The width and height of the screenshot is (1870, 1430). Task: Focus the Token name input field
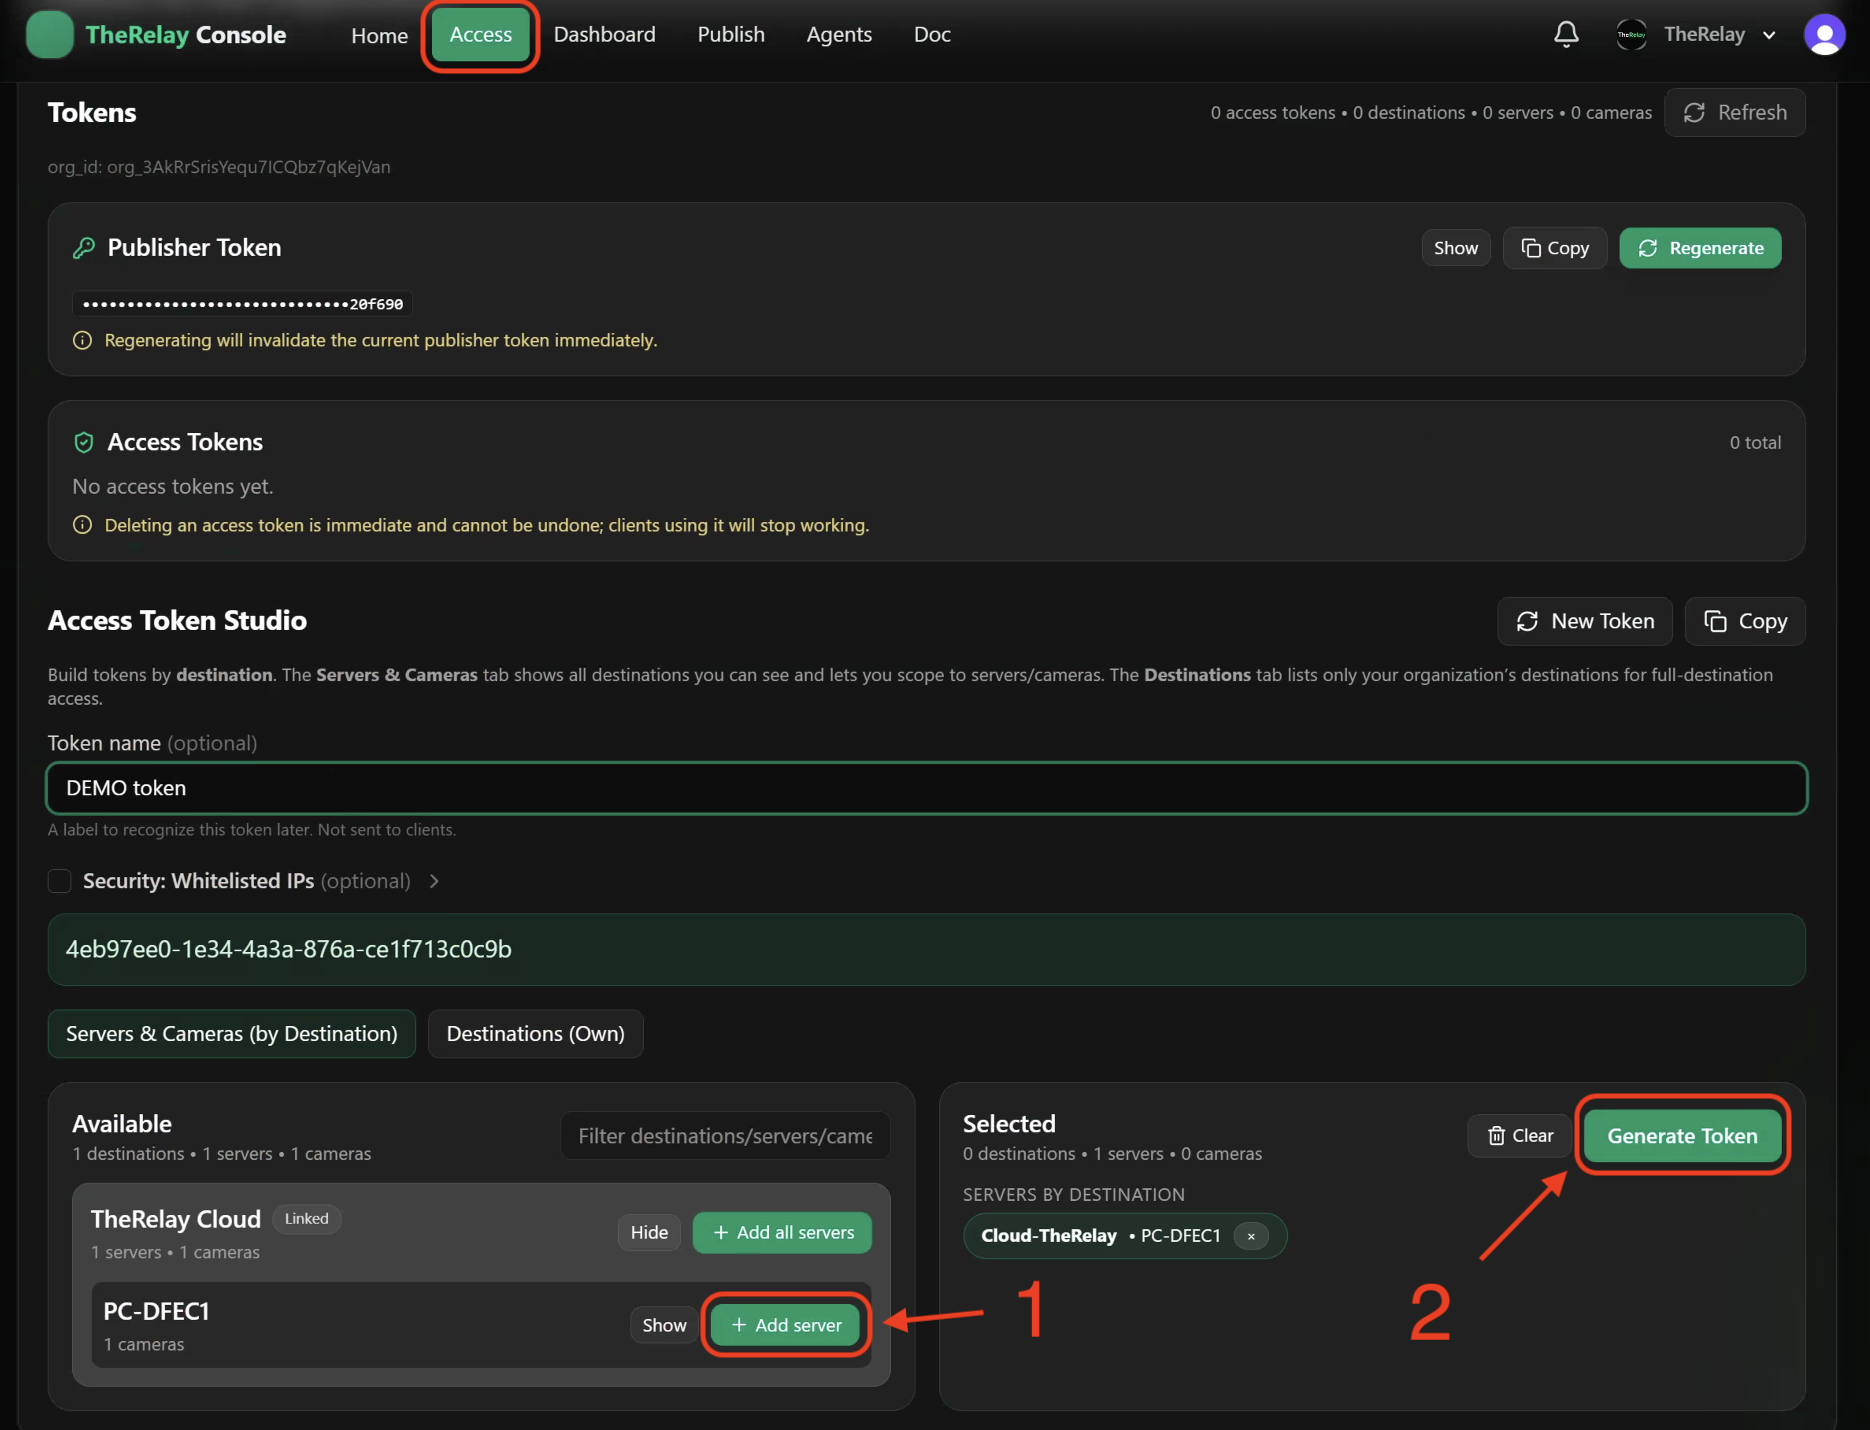click(x=926, y=788)
